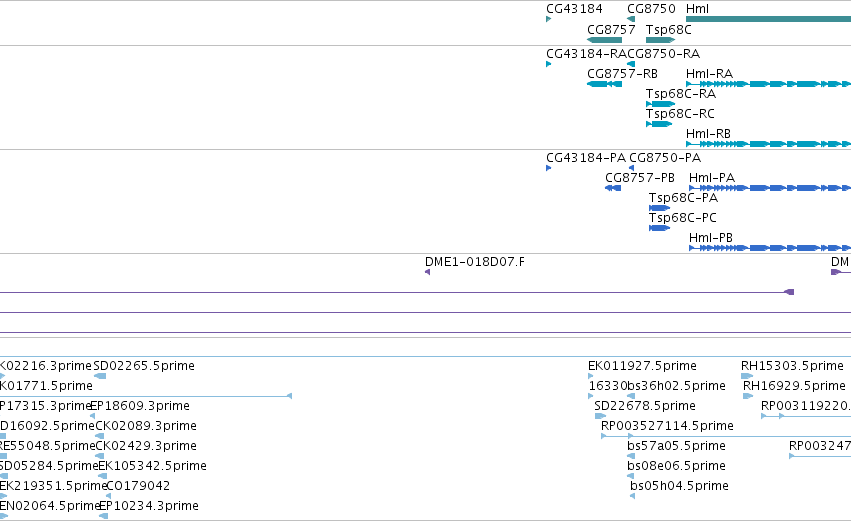The width and height of the screenshot is (851, 521).
Task: Select the DME1-018D07.F feature label
Action: point(475,262)
